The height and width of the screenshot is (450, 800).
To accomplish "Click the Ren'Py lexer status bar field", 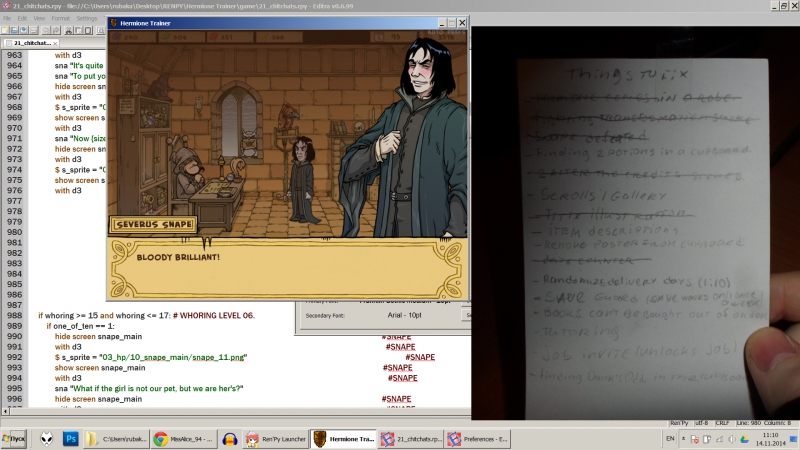I will [679, 423].
